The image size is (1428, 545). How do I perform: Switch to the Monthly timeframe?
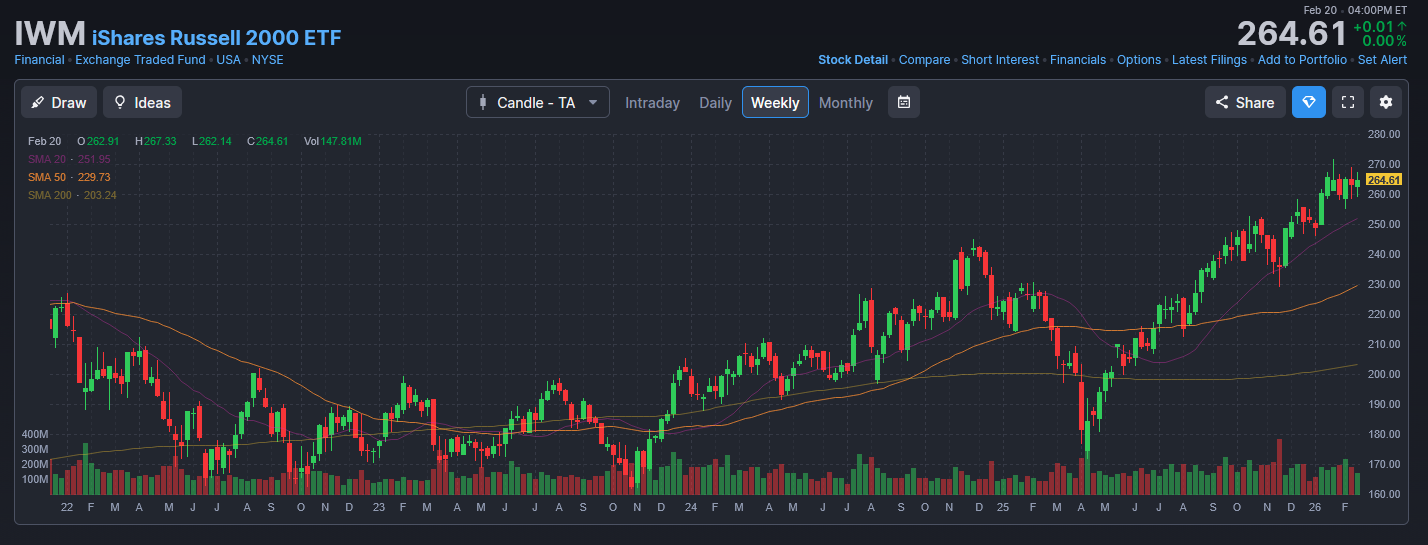[846, 102]
